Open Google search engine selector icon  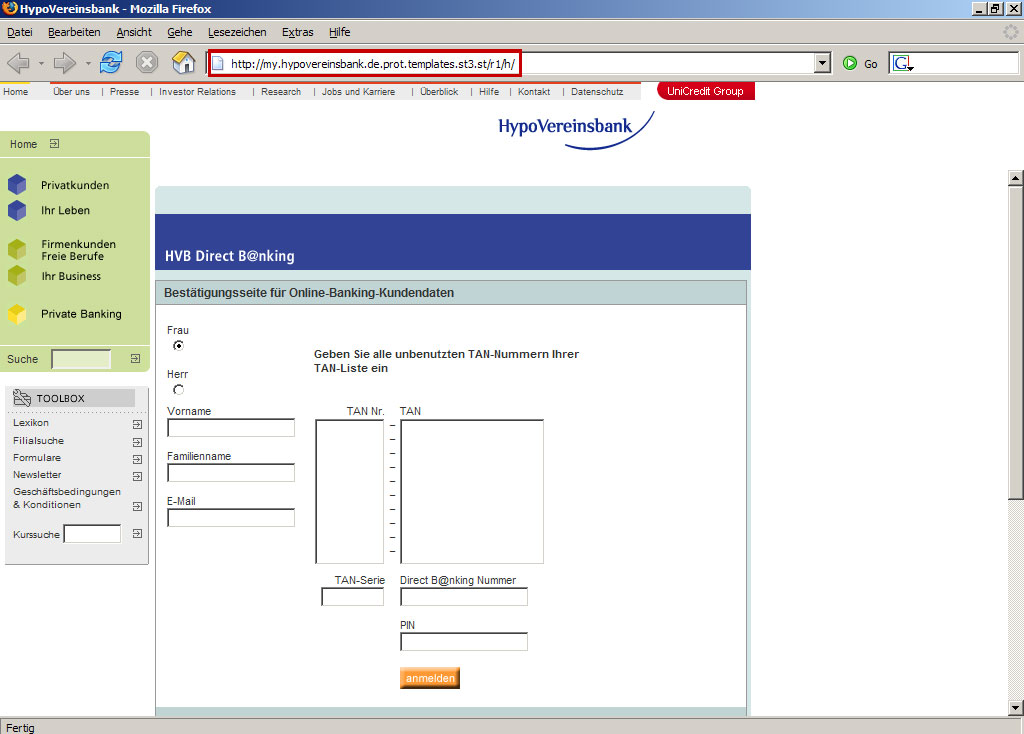click(x=903, y=63)
